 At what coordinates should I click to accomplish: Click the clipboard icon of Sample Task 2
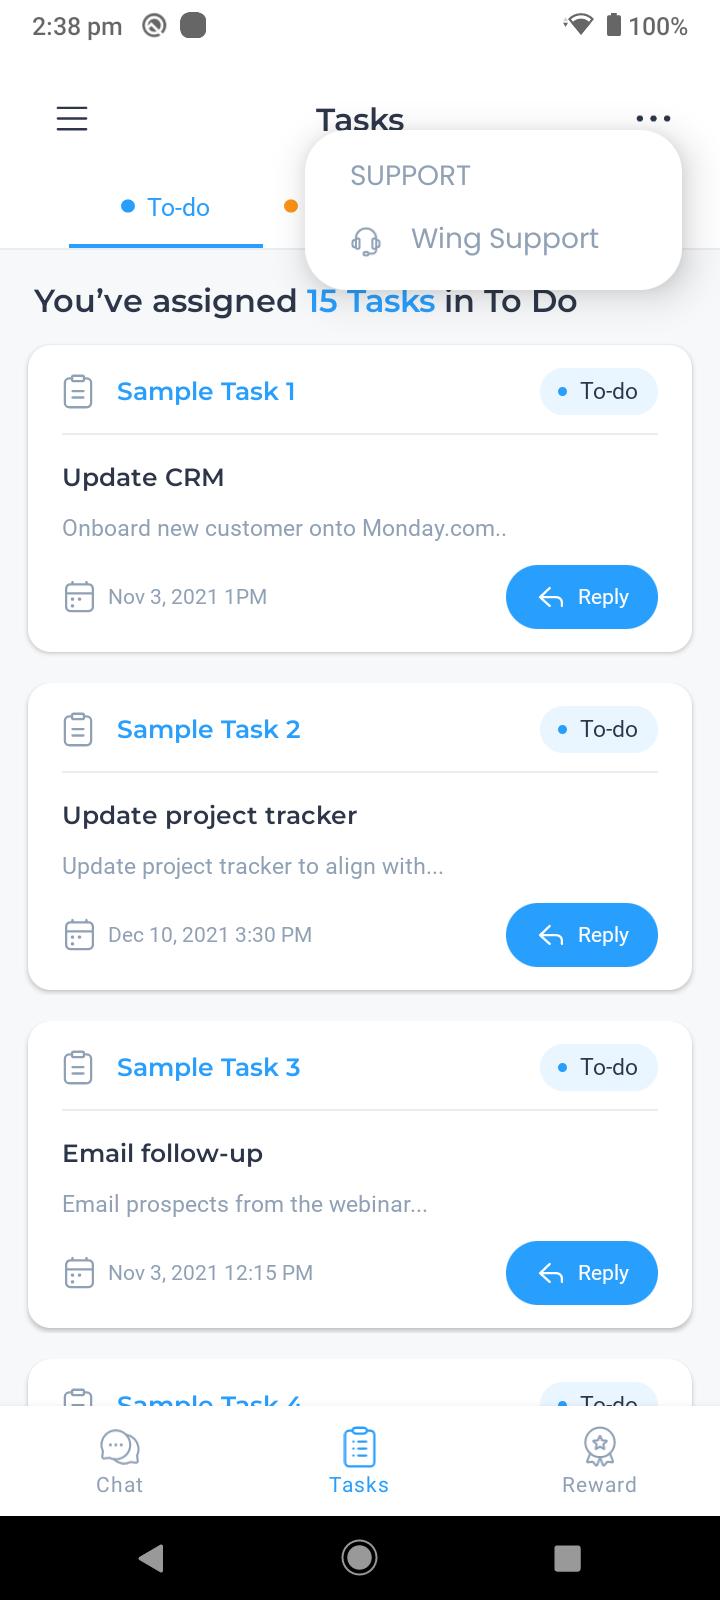78,729
